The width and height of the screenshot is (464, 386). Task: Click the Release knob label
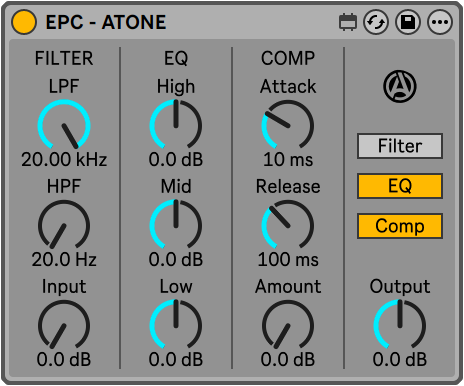click(288, 186)
